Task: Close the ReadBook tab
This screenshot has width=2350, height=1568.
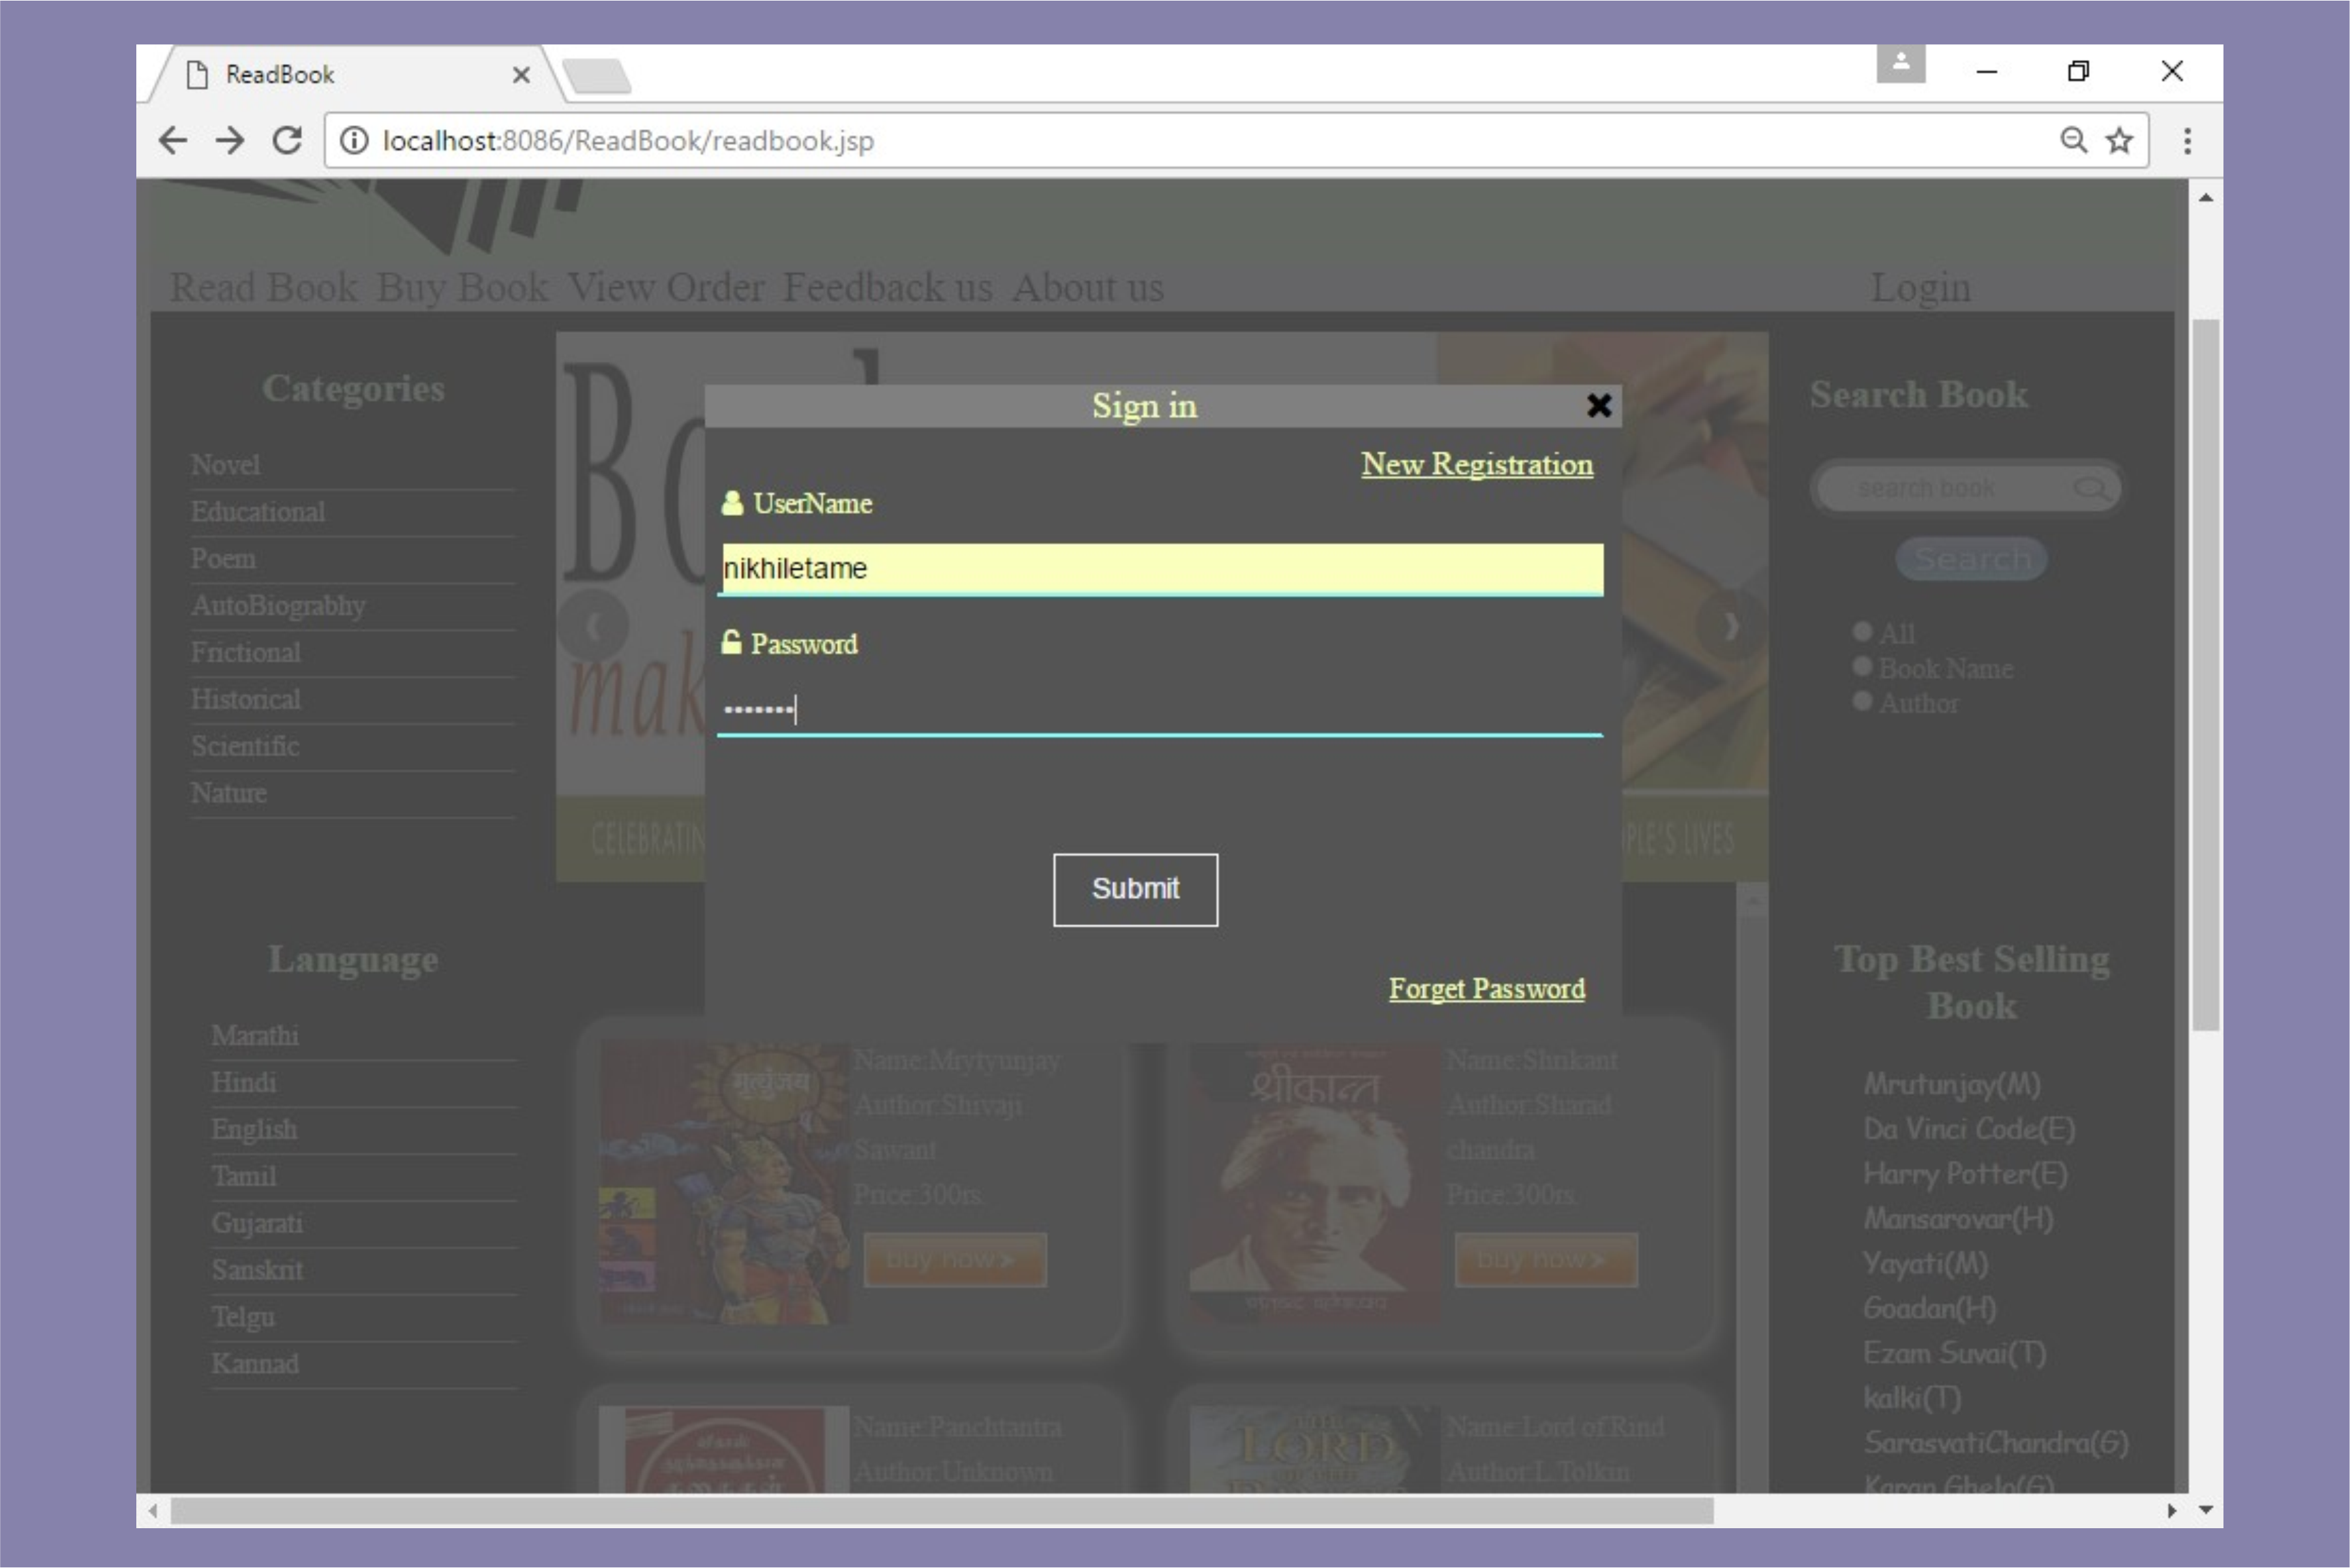Action: pyautogui.click(x=521, y=75)
